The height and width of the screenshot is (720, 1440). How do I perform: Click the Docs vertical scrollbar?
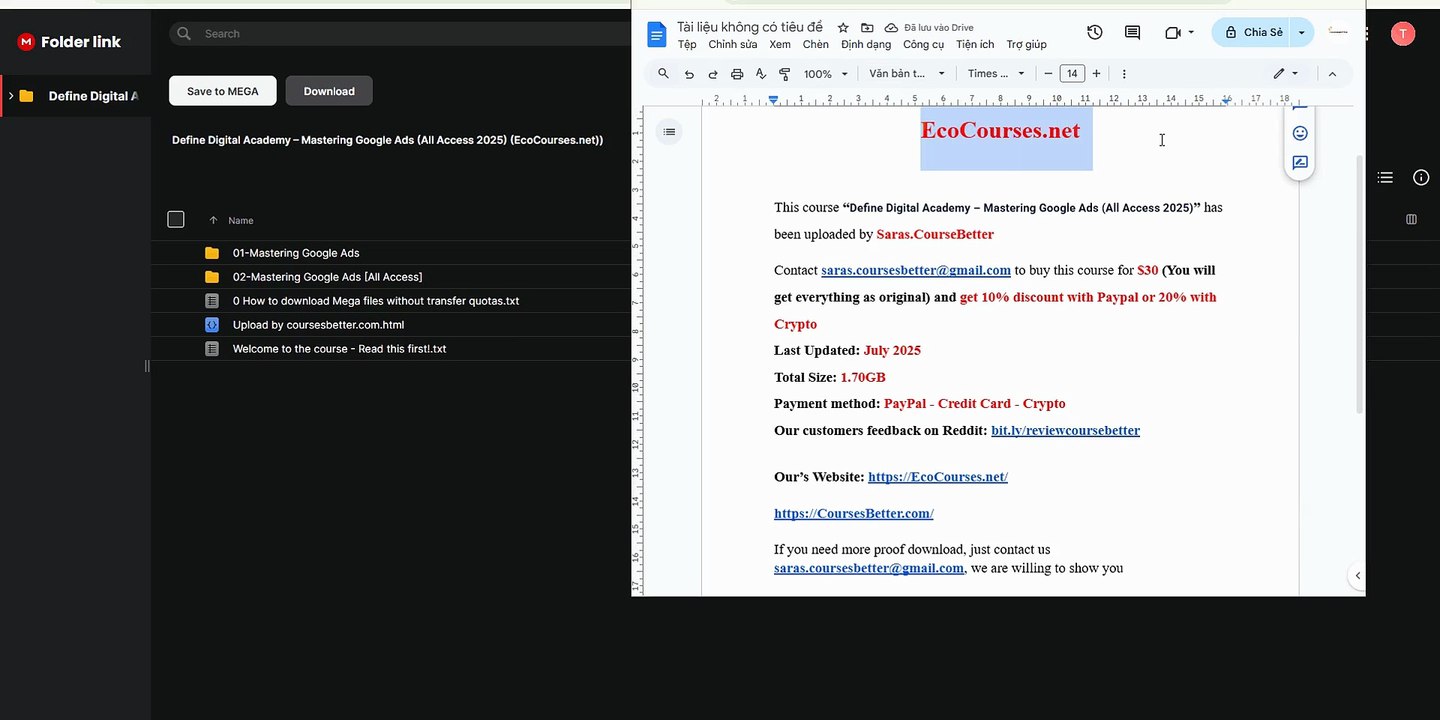(1358, 285)
